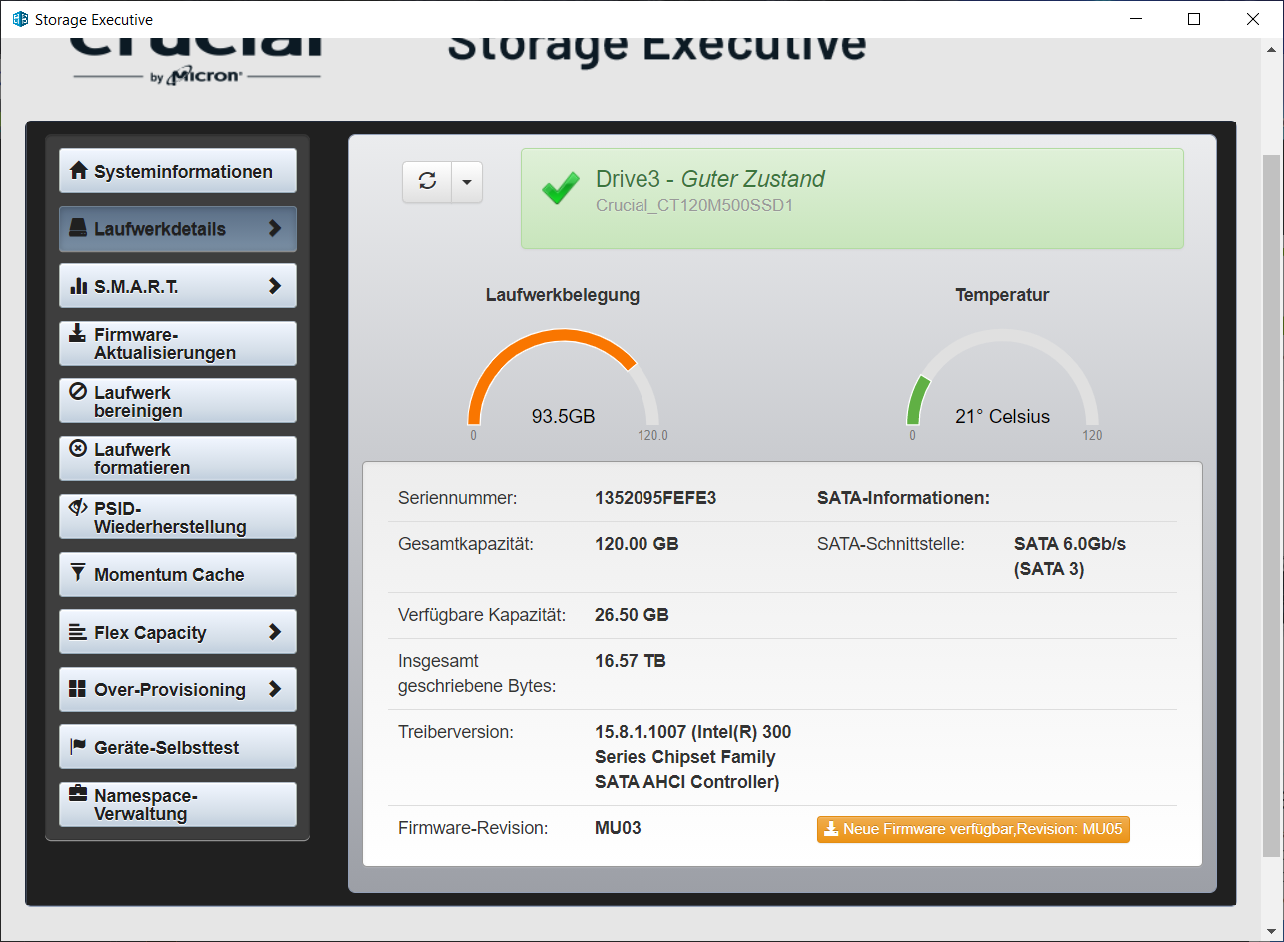Click serial number 1352095FEFE3
This screenshot has width=1284, height=942.
pyautogui.click(x=656, y=498)
